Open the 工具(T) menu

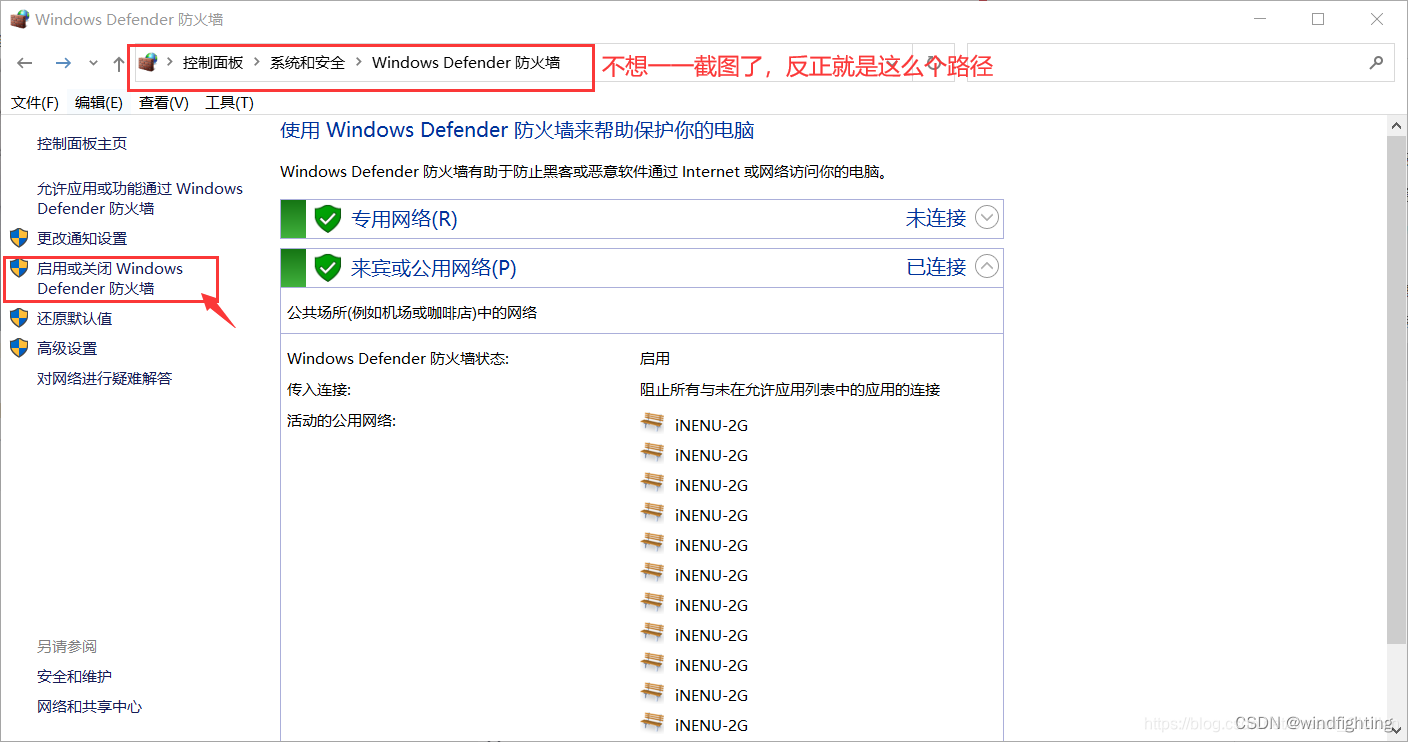point(229,102)
